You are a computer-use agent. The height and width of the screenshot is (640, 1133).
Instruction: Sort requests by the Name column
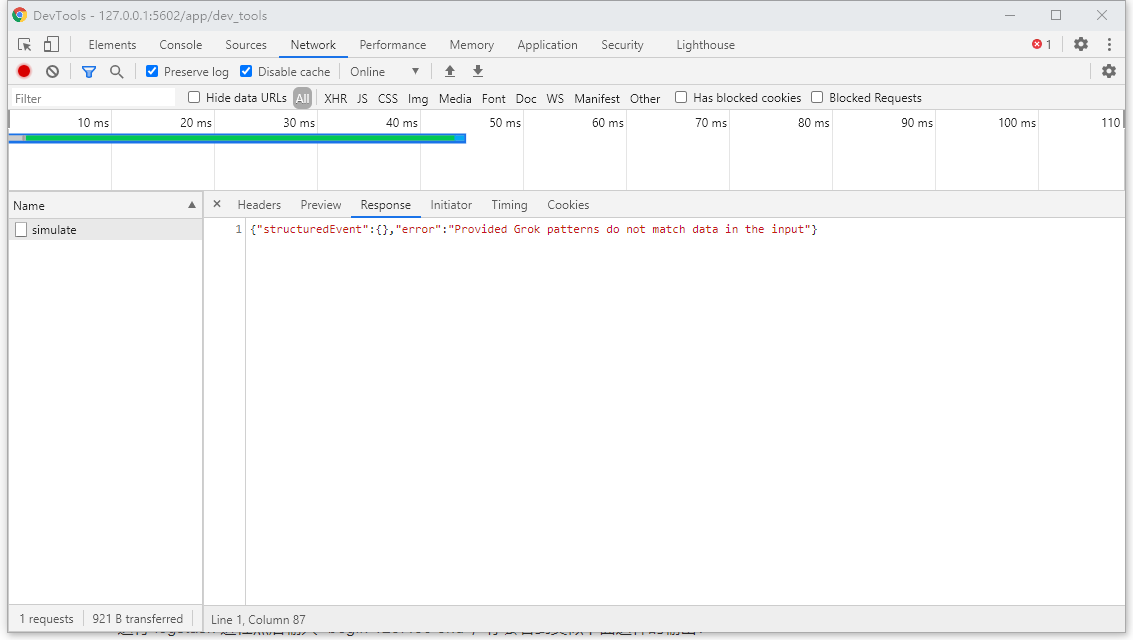click(105, 205)
